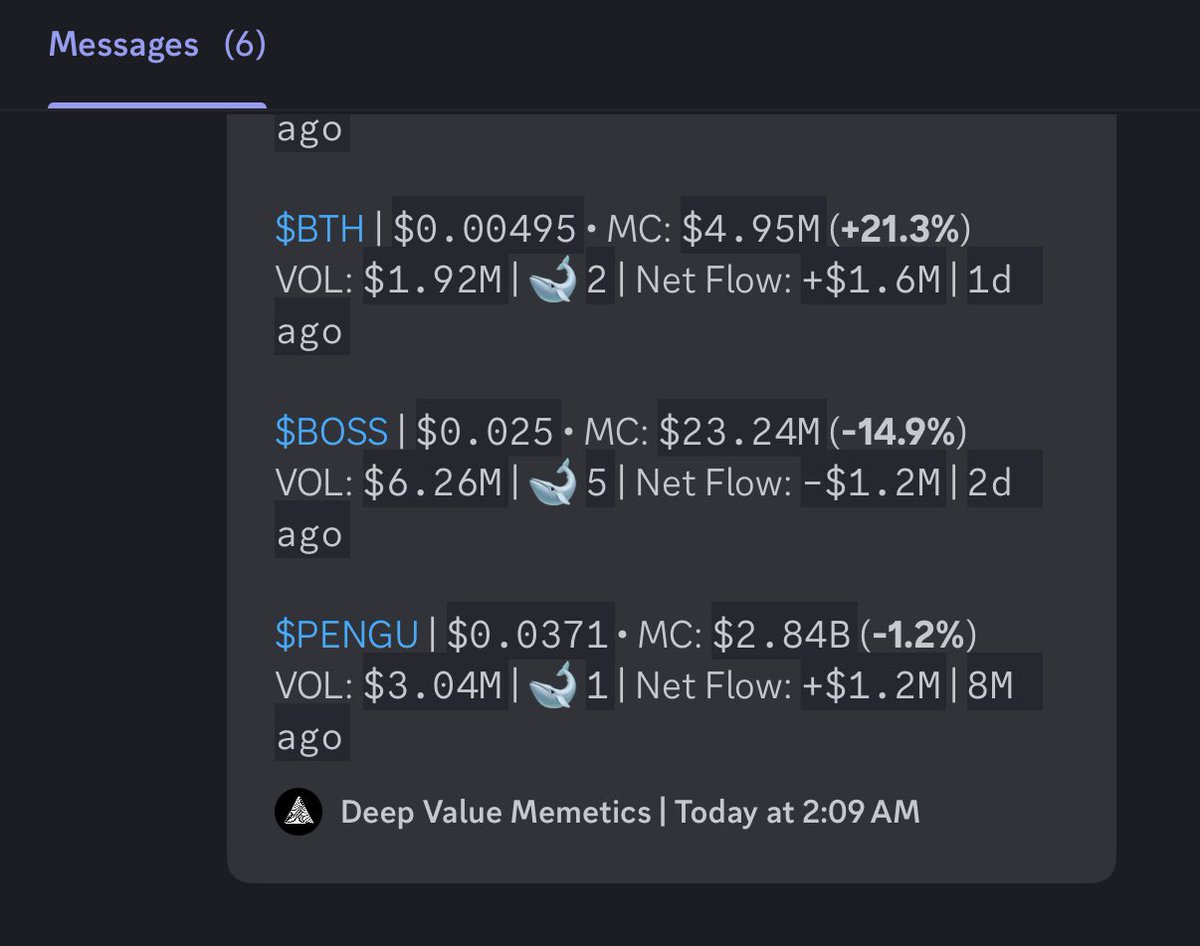The image size is (1200, 946).
Task: Click the $BOSS net flow -$1.2M
Action: pos(873,484)
